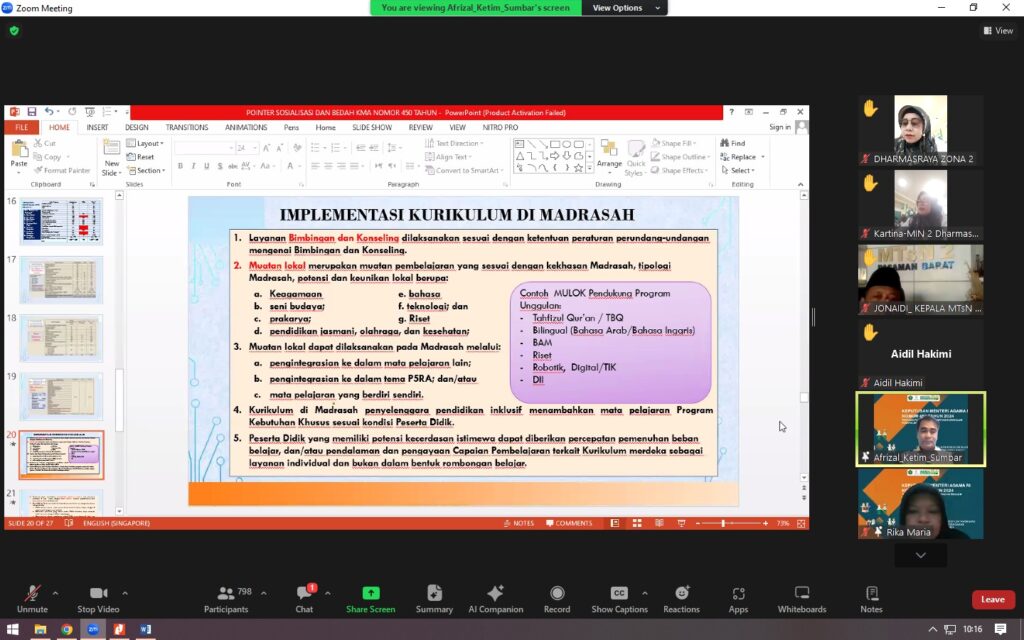Open the Reactions menu
Viewport: 1024px width, 640px height.
pos(681,594)
